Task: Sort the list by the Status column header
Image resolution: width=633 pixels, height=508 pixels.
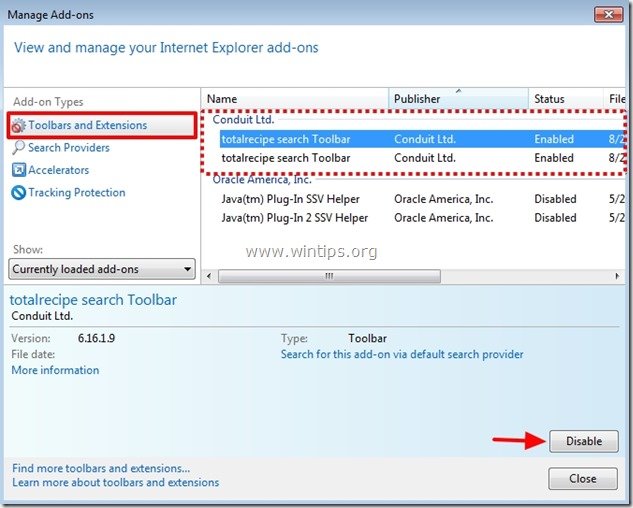Action: pyautogui.click(x=566, y=99)
